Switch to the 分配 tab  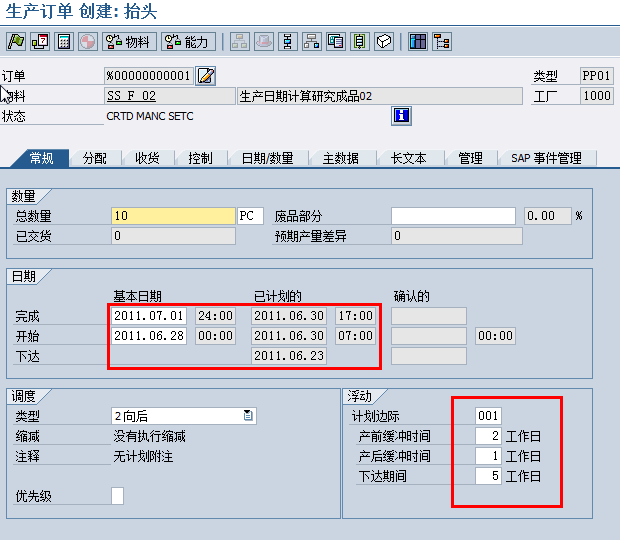point(95,158)
